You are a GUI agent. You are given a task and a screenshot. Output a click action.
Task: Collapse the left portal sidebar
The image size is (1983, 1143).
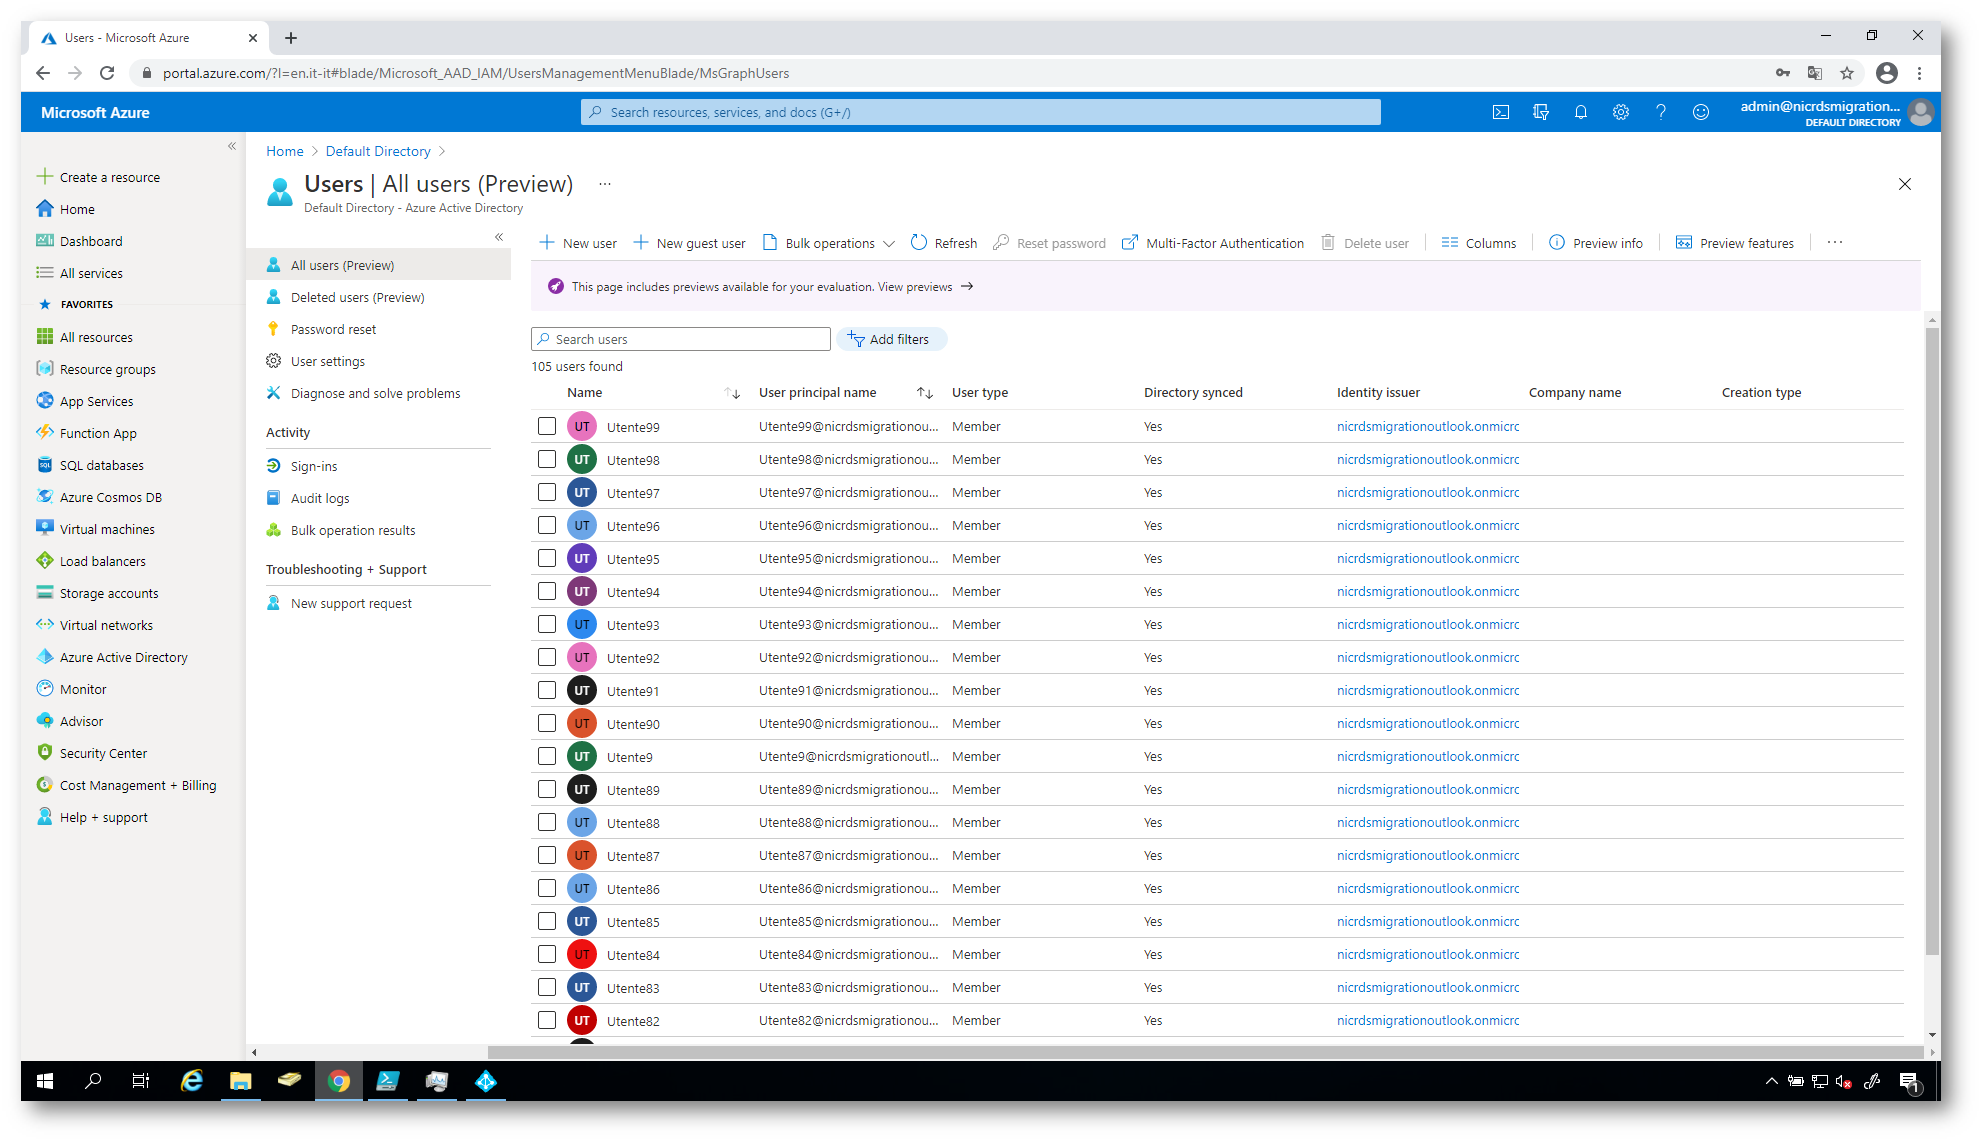232,146
